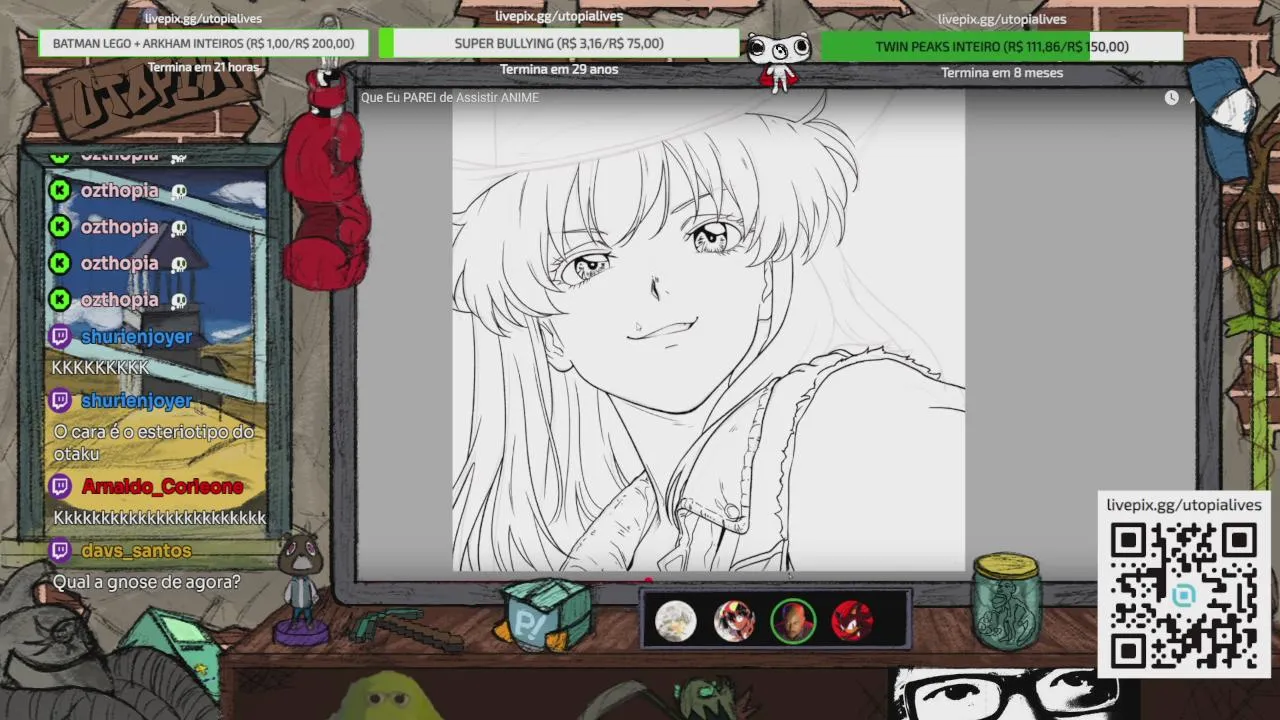
Task: Open livepix.gg link above the TWIN PEAKS goal
Action: pyautogui.click(x=1002, y=19)
